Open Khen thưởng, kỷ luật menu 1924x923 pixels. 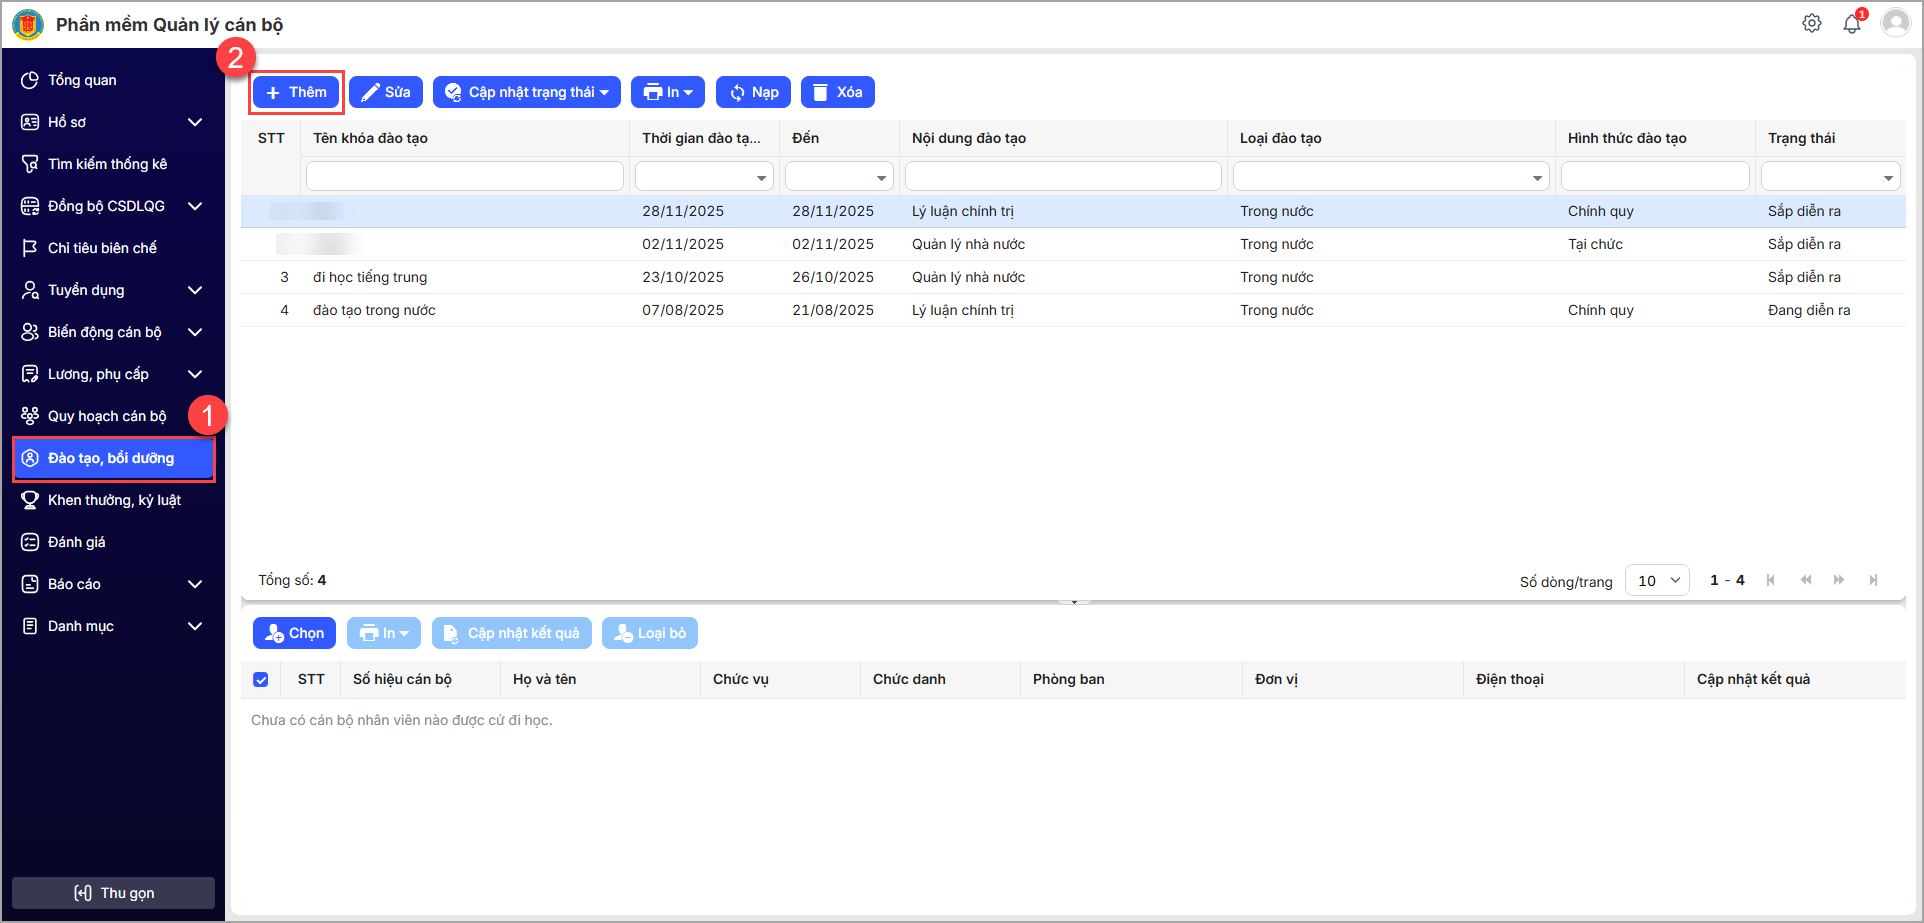point(113,500)
